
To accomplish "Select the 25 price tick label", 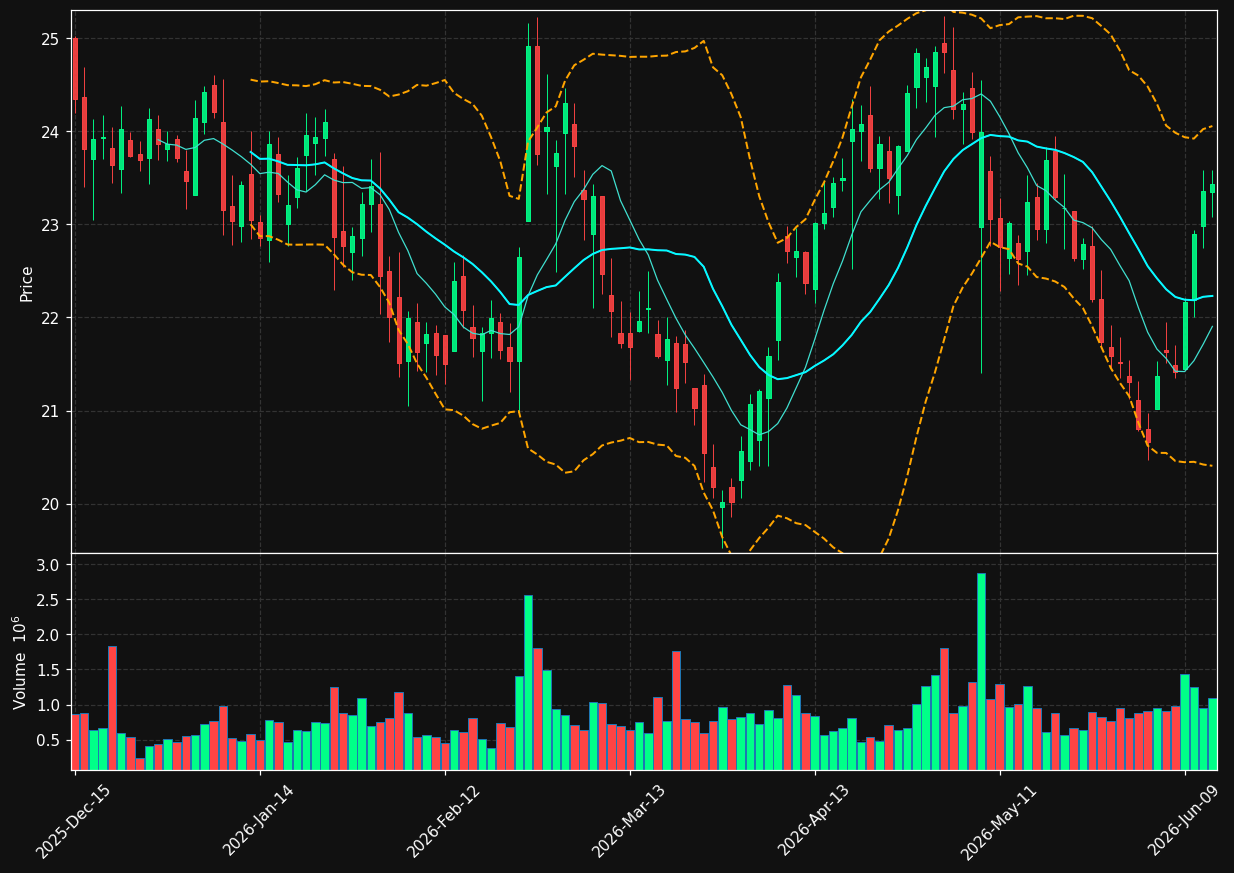I will 50,39.
